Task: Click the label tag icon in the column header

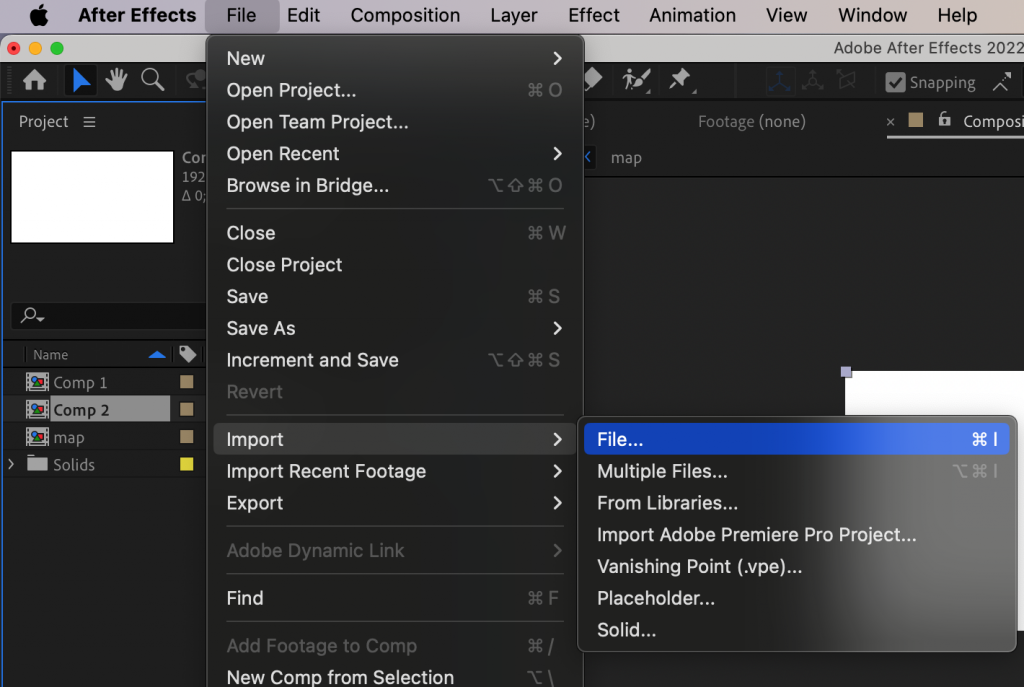Action: (186, 354)
